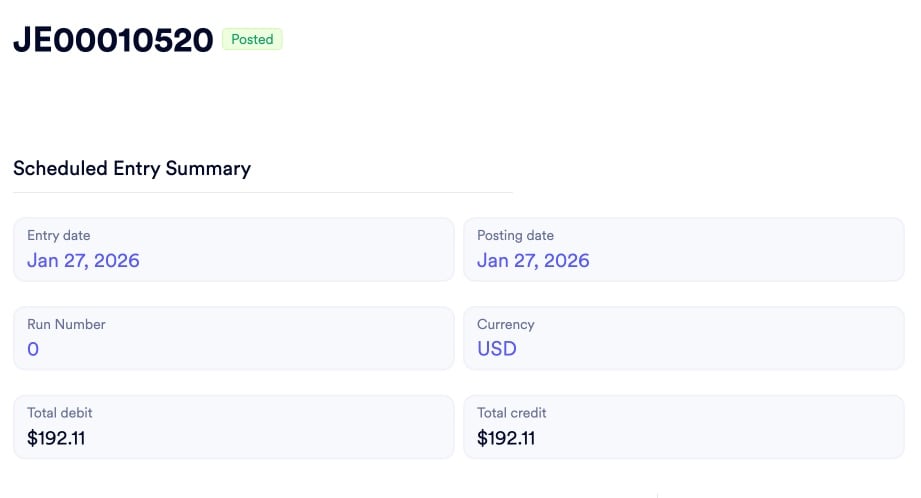Select the Total credit amount $192.11
Screen dimensions: 921x498
click(506, 438)
